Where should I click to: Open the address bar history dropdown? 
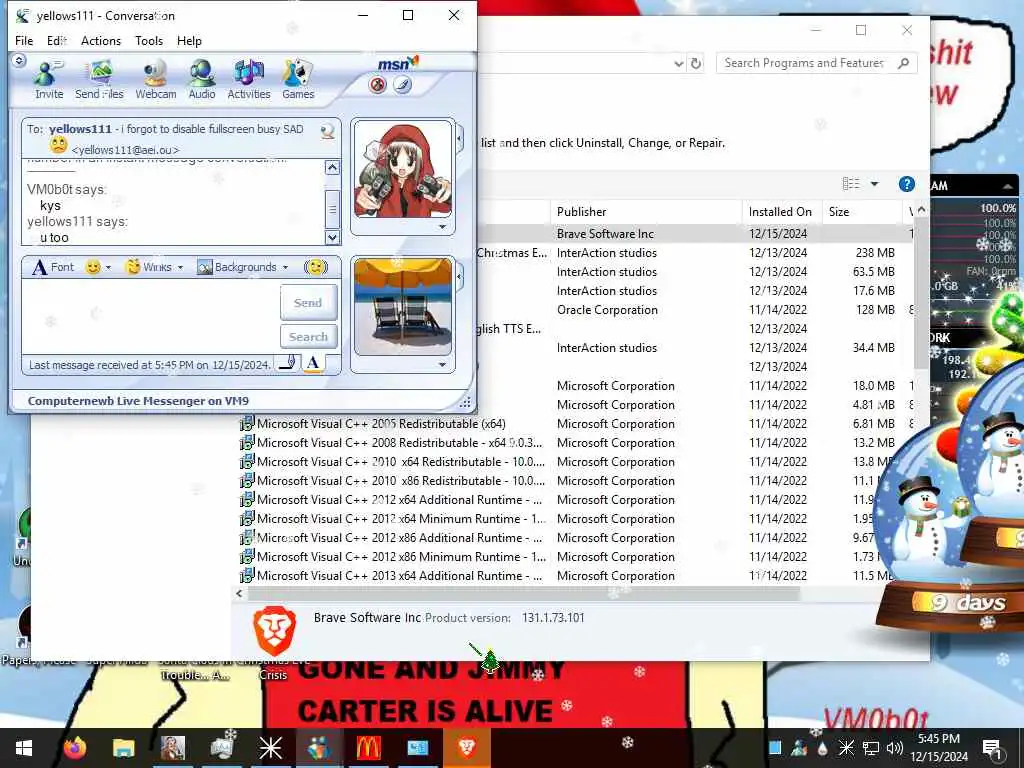pos(679,63)
